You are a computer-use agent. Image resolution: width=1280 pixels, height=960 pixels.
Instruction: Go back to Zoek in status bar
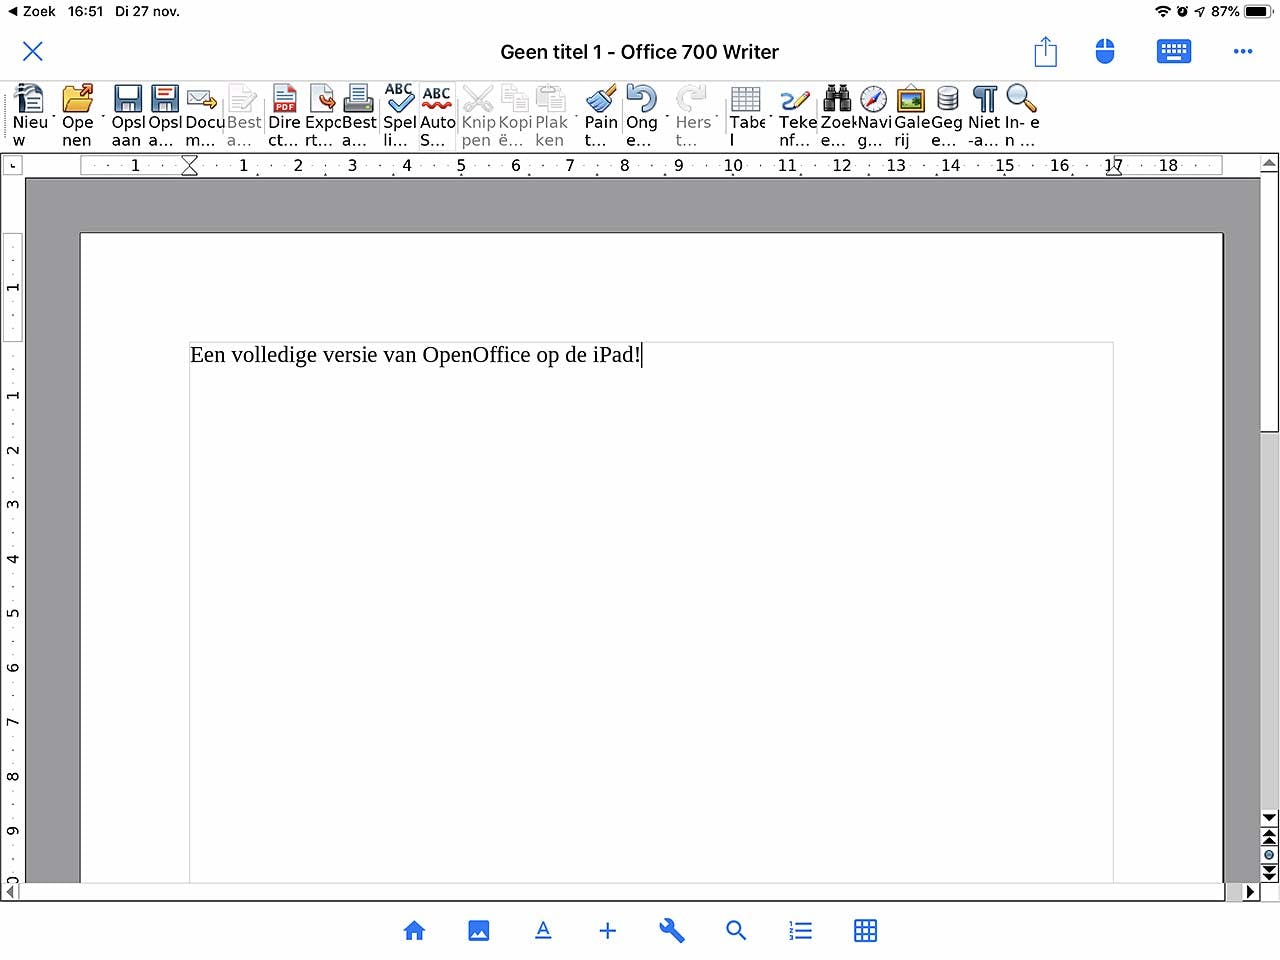[x=32, y=11]
